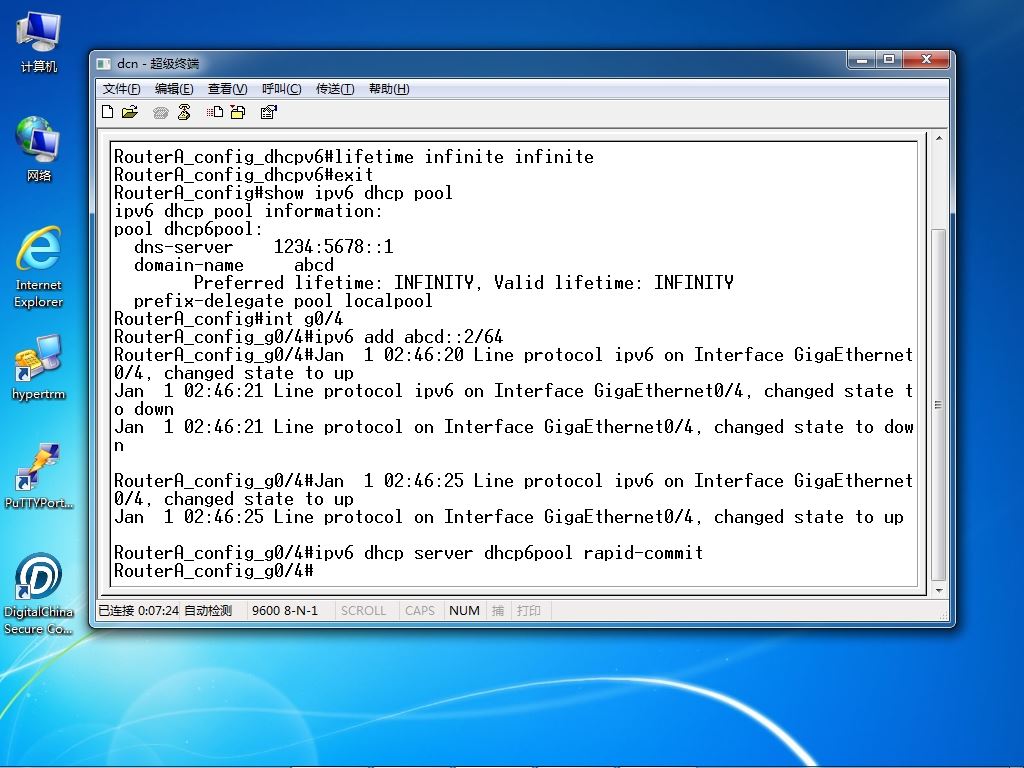The width and height of the screenshot is (1024, 768).
Task: Click the 'lifetime infinite infinite' command line
Action: point(354,157)
